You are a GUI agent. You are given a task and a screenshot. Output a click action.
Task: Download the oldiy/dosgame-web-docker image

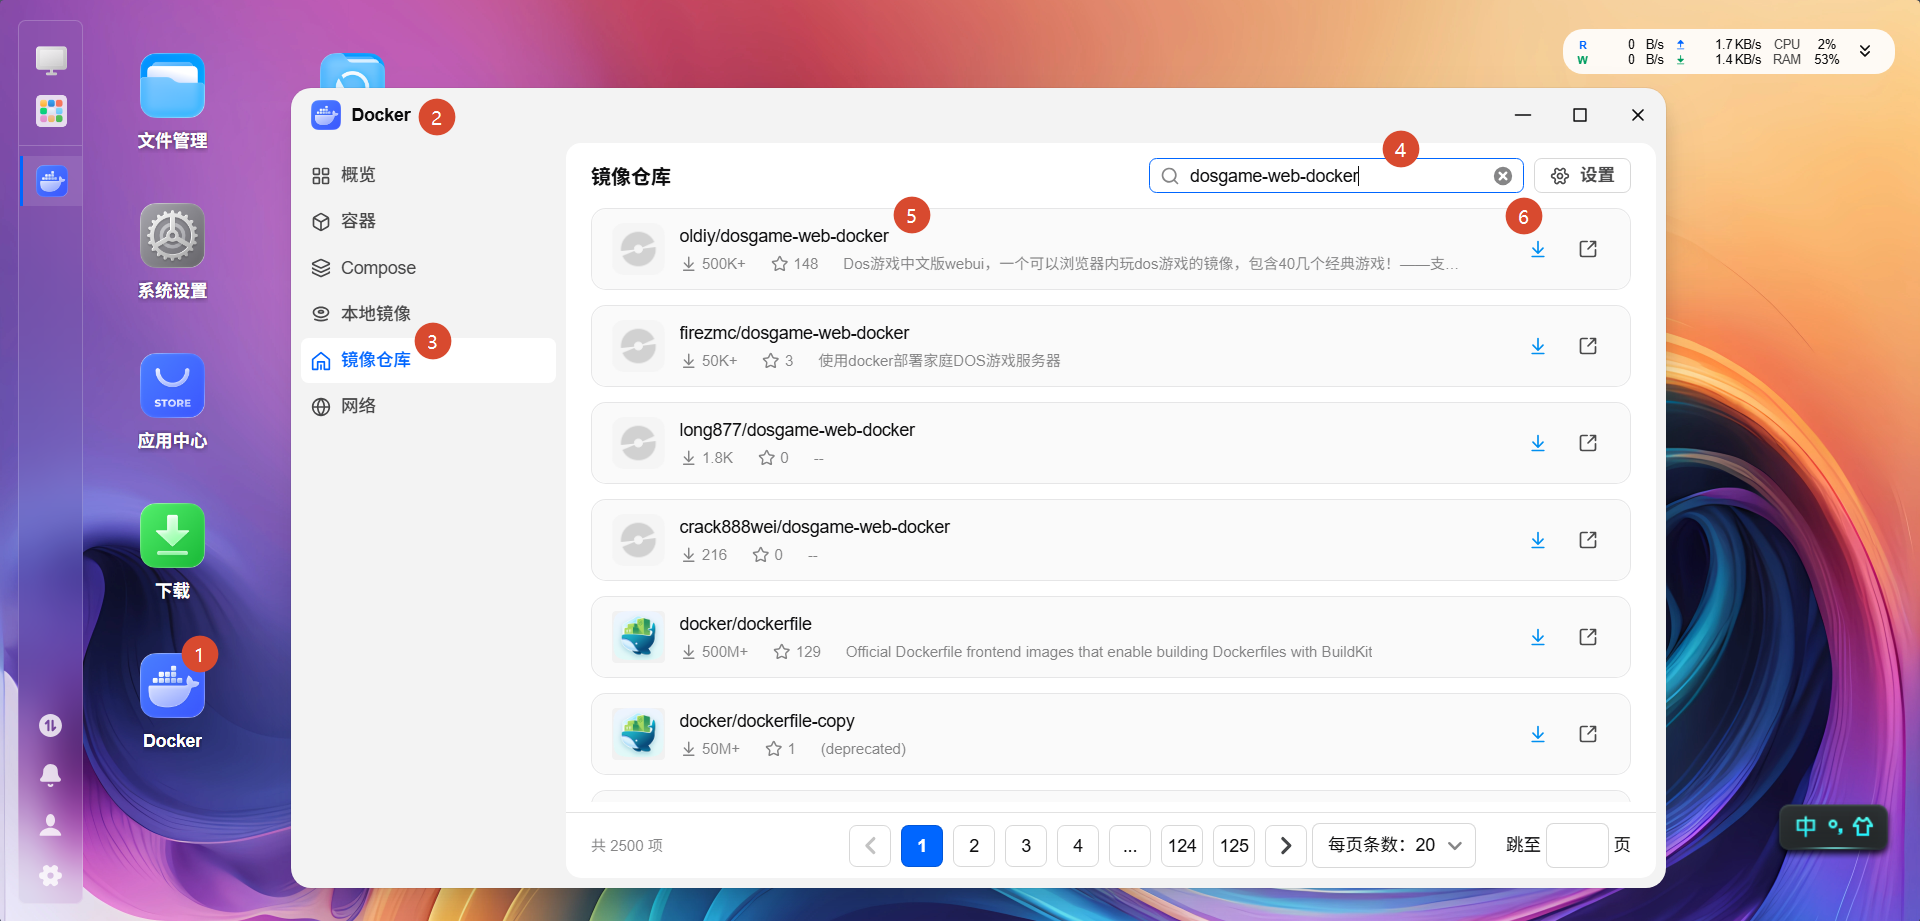pyautogui.click(x=1538, y=249)
